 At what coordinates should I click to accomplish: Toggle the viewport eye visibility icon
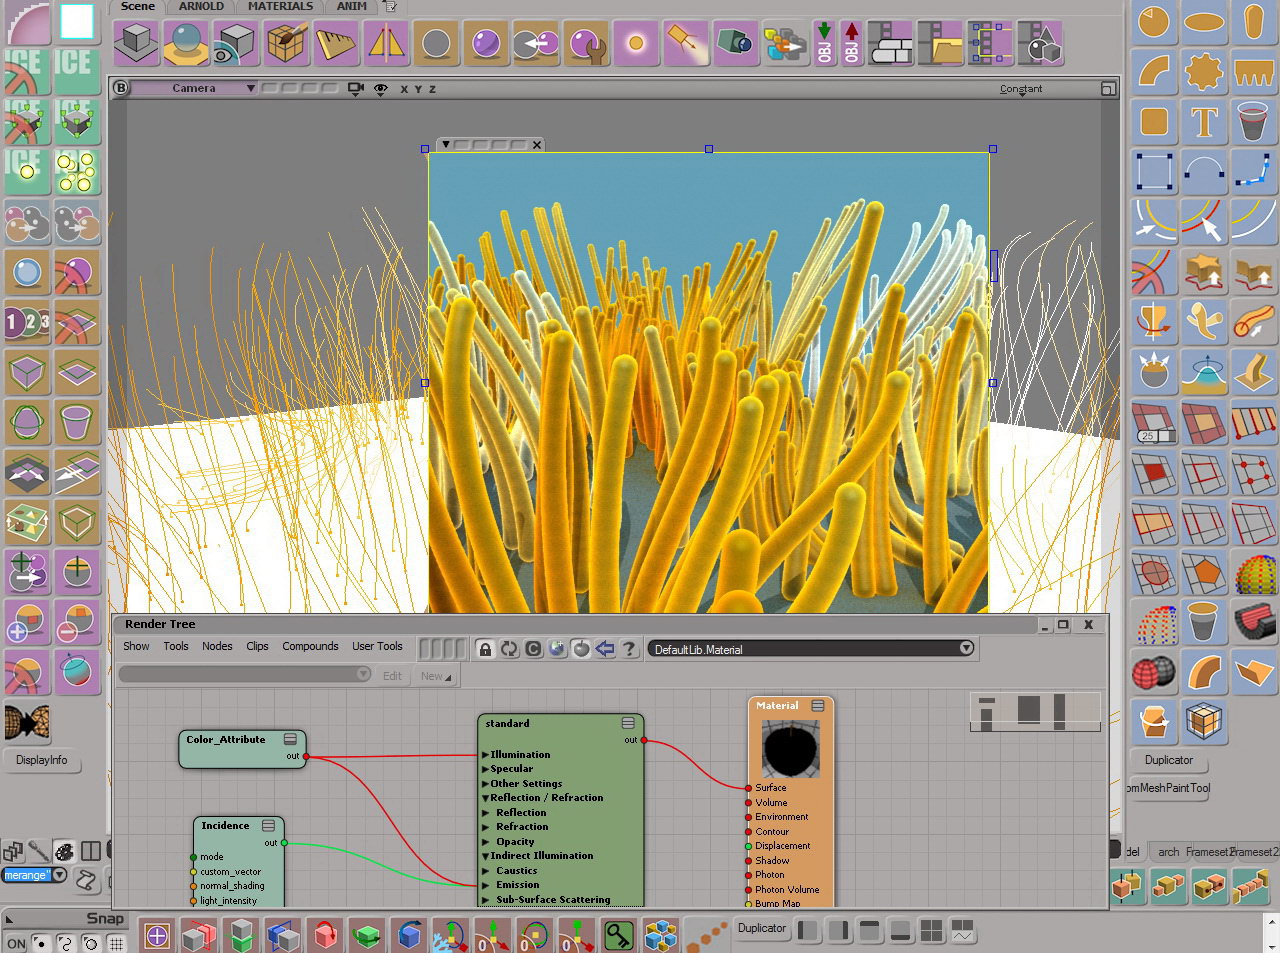tap(381, 89)
